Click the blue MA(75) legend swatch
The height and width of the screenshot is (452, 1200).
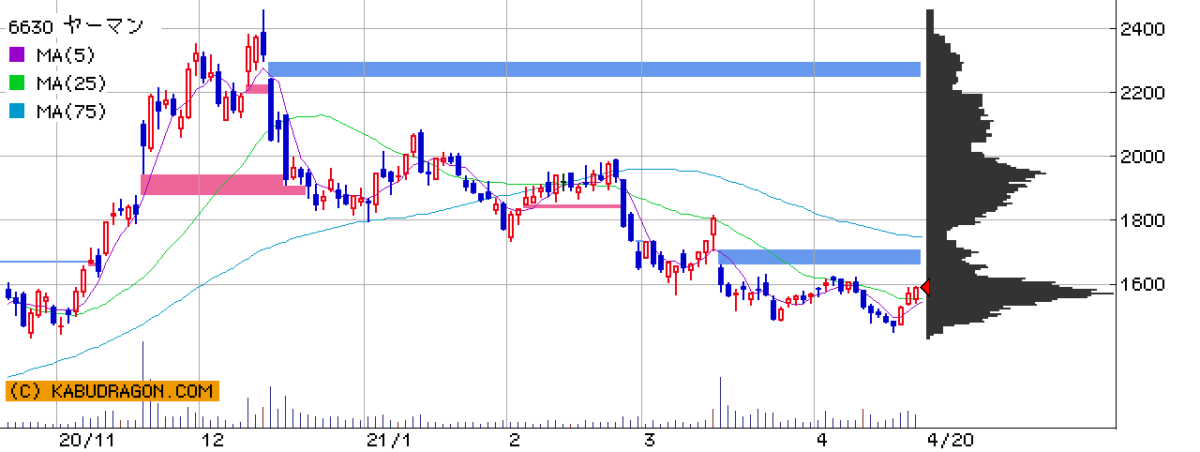click(18, 111)
